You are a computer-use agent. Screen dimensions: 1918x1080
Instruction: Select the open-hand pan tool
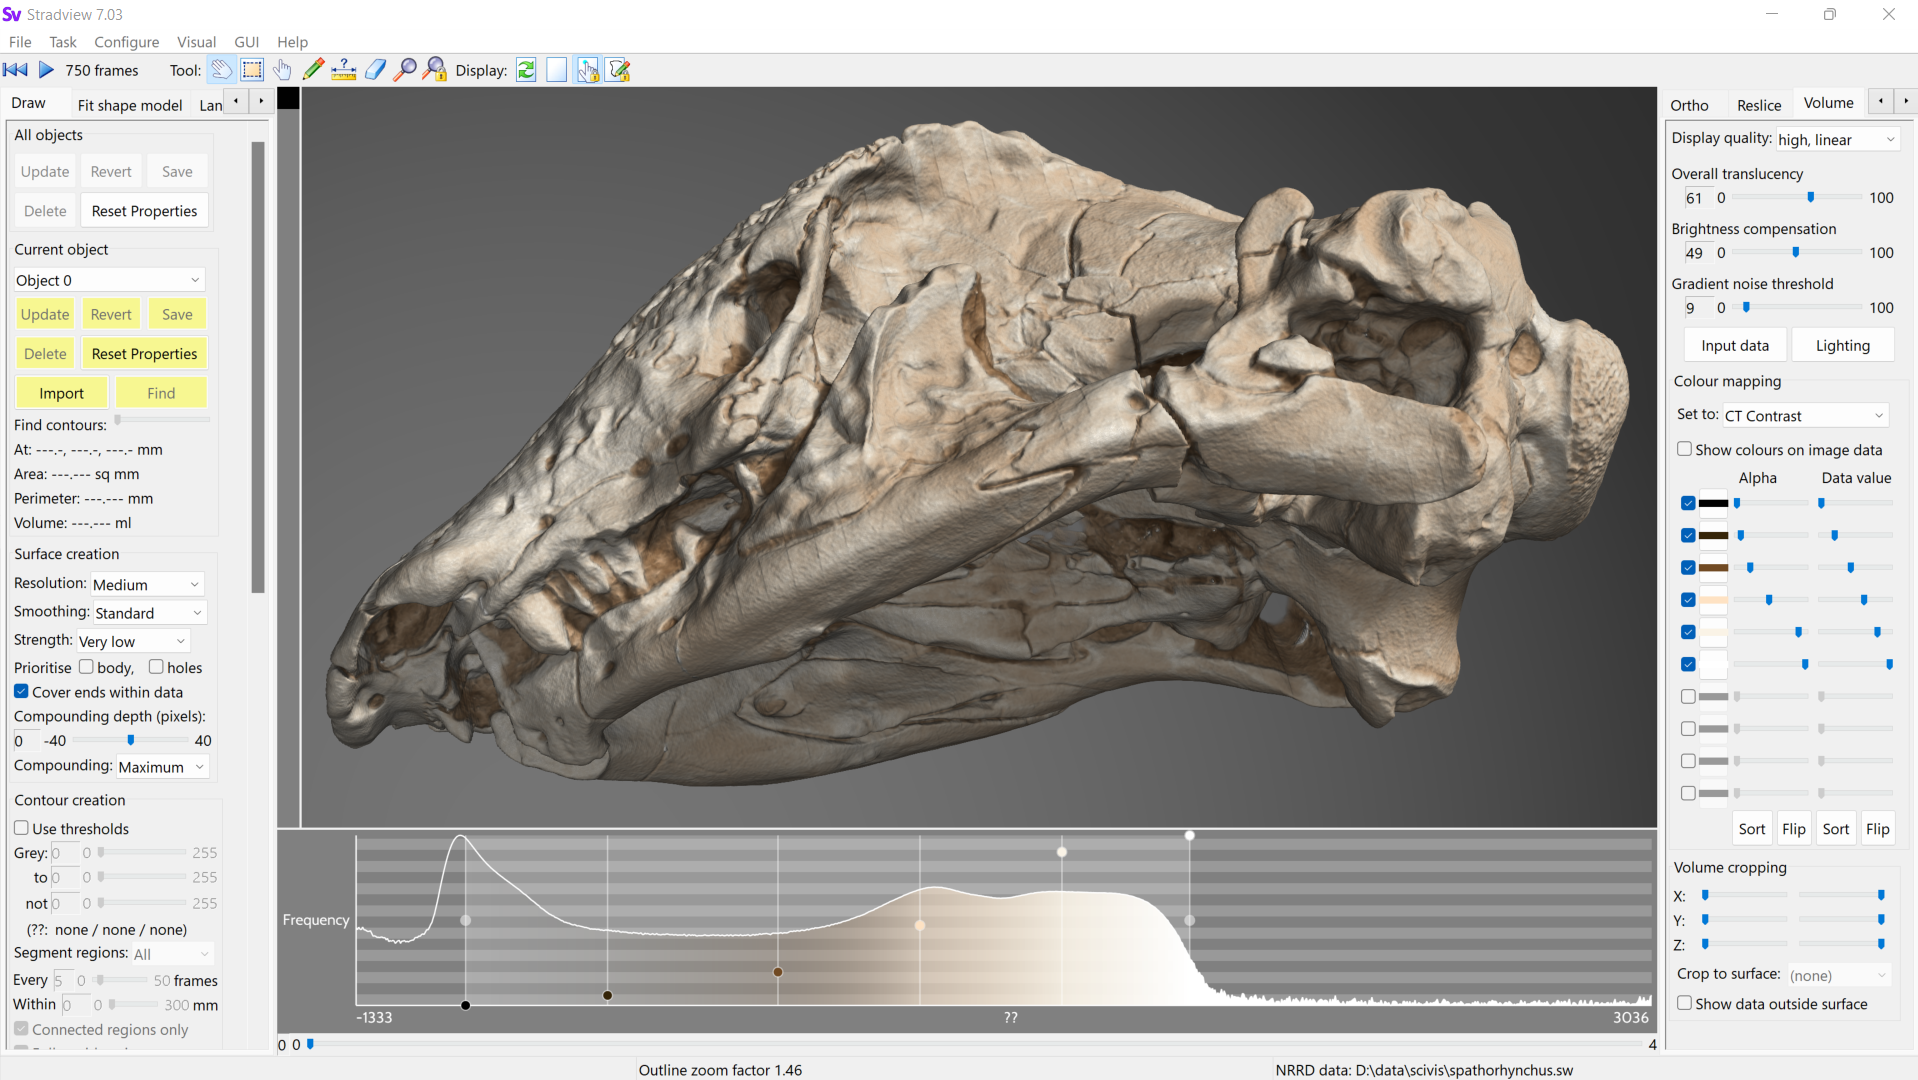click(x=222, y=70)
